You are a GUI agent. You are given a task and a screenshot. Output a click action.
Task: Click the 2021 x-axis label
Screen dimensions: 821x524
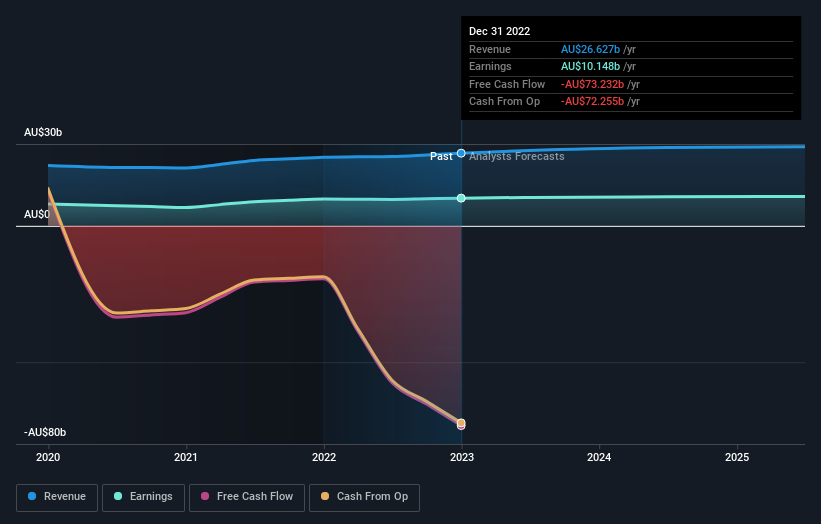186,457
